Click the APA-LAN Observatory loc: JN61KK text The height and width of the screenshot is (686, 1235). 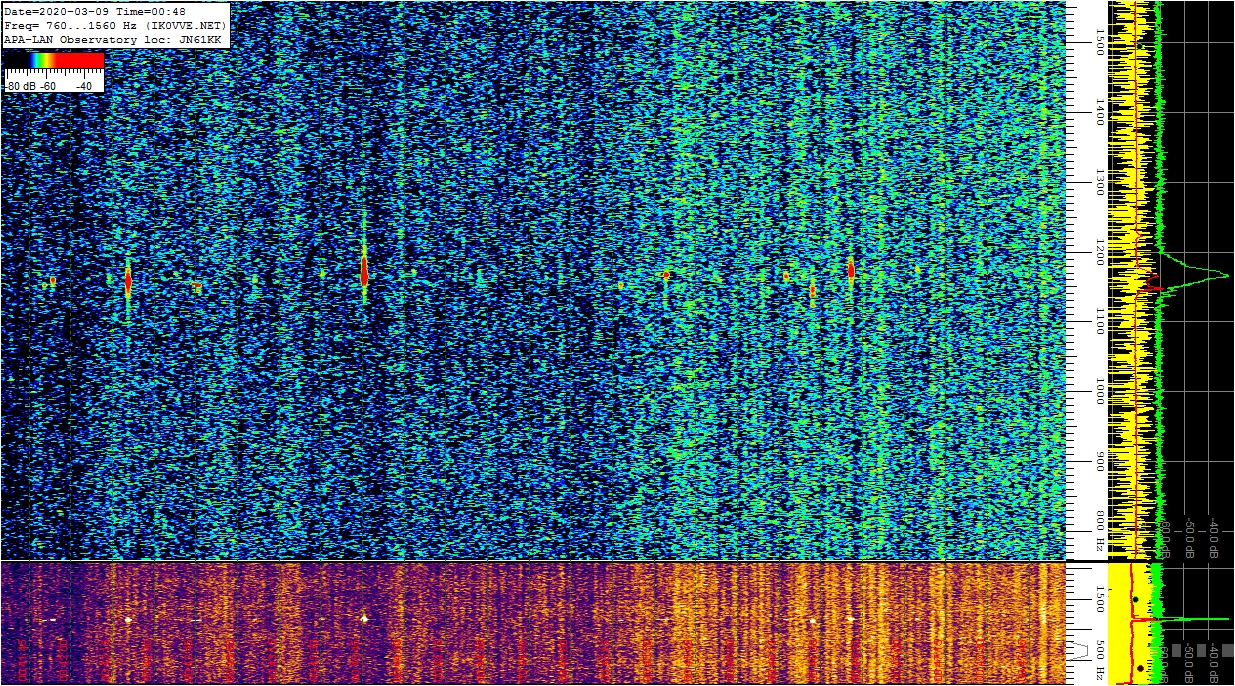coord(113,39)
